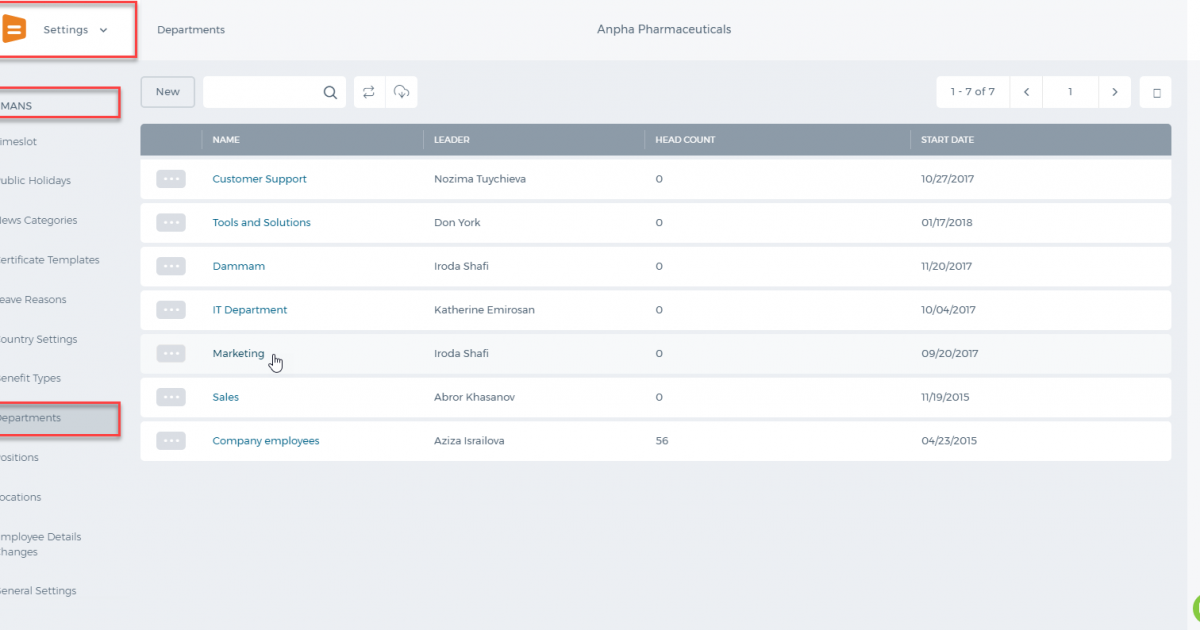Open the actions menu for Tools and Solutions
The height and width of the screenshot is (630, 1200).
[171, 222]
